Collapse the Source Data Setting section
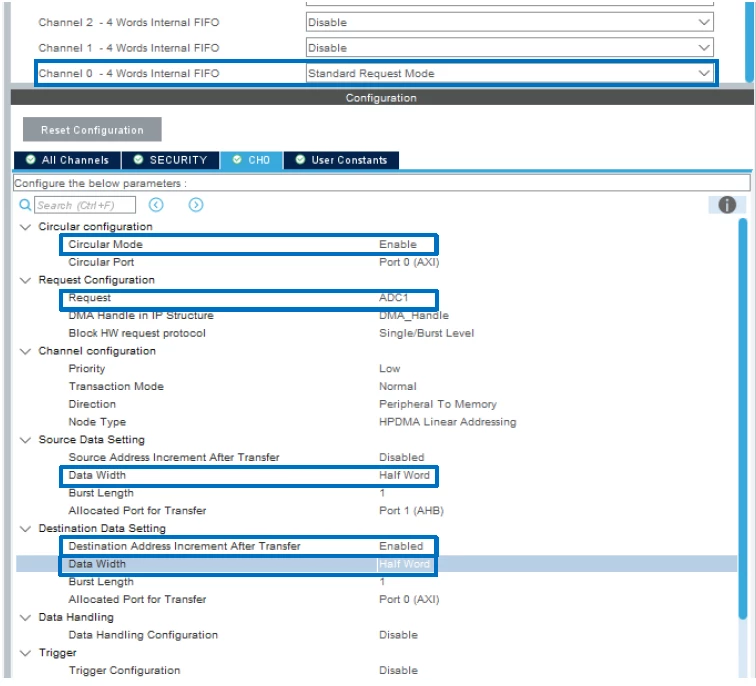This screenshot has height=686, width=756. [x=25, y=440]
